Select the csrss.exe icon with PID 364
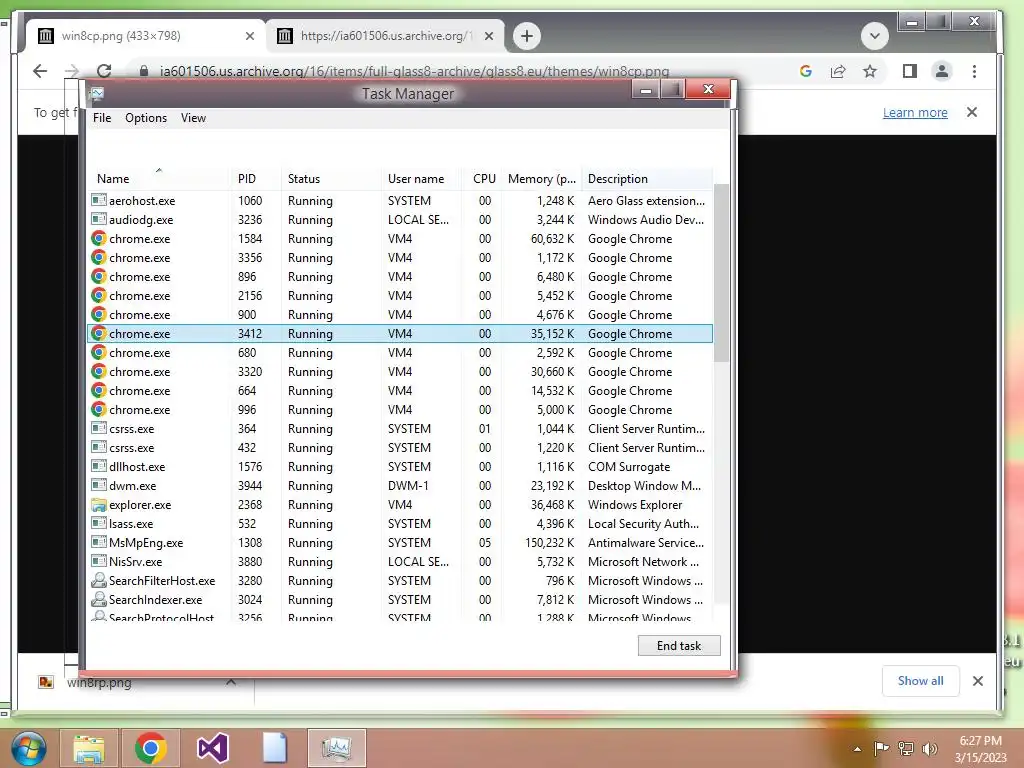The height and width of the screenshot is (768, 1024). point(99,428)
